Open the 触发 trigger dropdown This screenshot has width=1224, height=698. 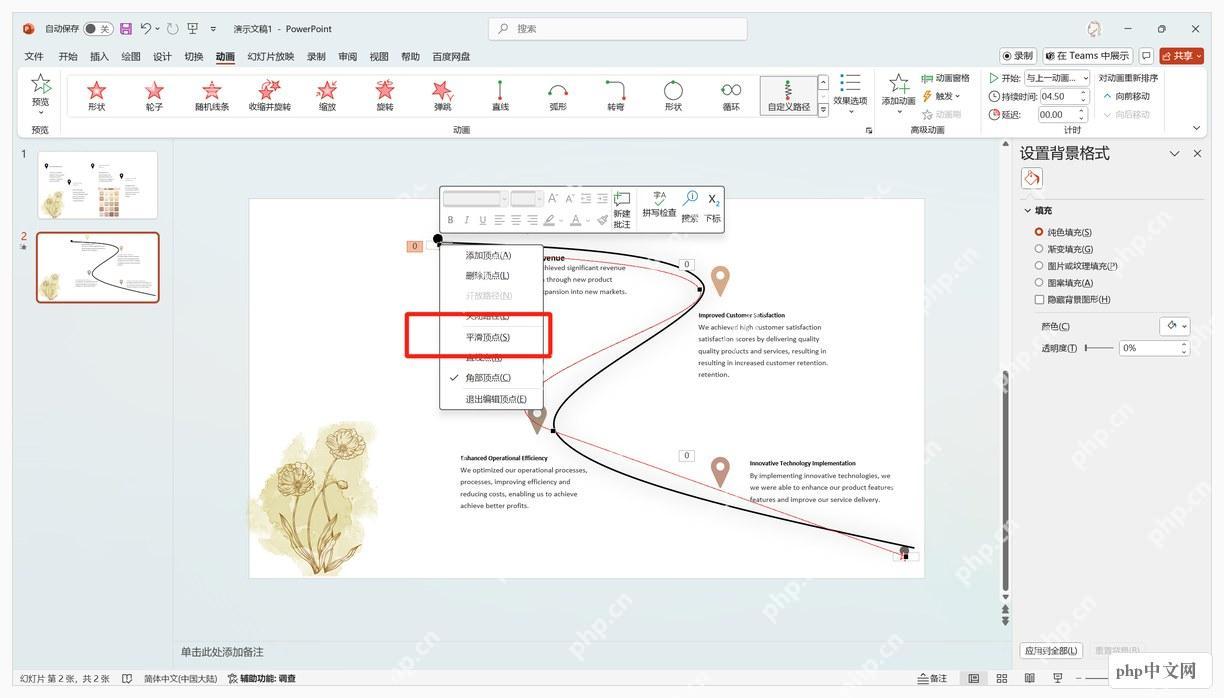point(942,96)
